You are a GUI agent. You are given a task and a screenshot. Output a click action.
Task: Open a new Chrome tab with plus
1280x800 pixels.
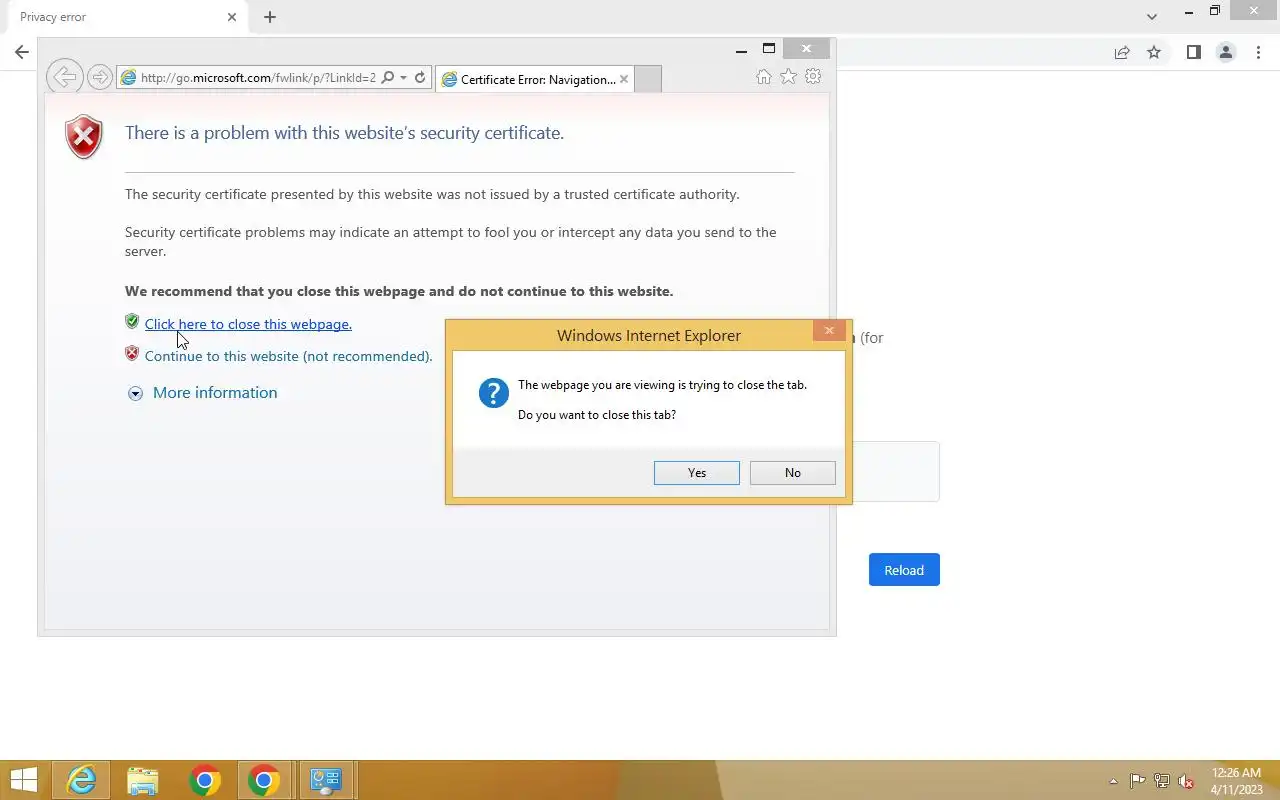pos(270,17)
